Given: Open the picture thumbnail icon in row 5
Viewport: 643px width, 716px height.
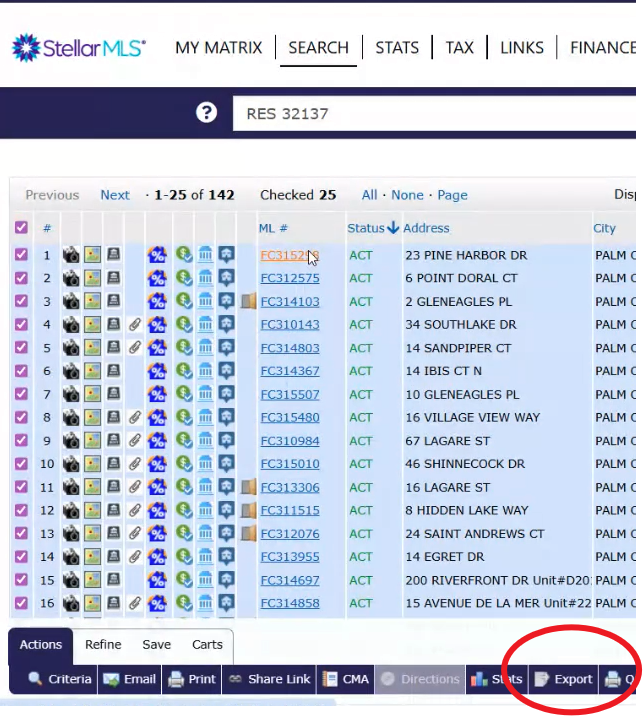Looking at the screenshot, I should 92,348.
